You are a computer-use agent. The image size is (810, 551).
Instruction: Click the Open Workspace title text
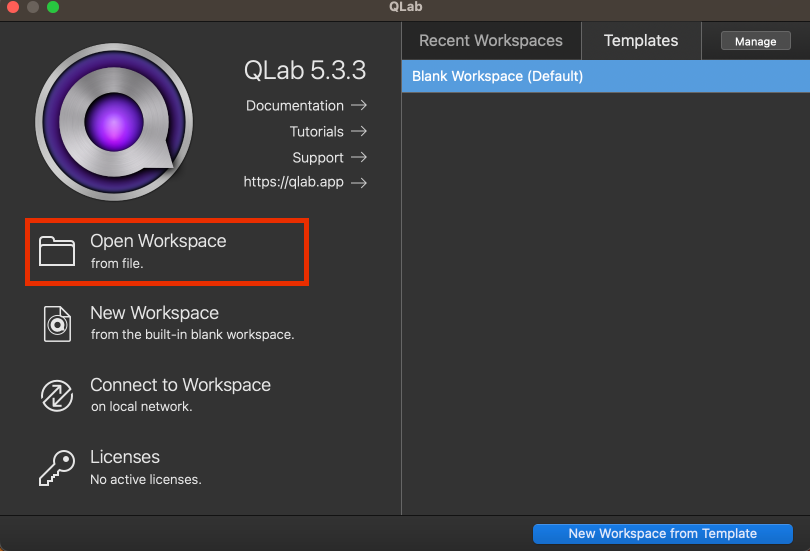click(158, 241)
